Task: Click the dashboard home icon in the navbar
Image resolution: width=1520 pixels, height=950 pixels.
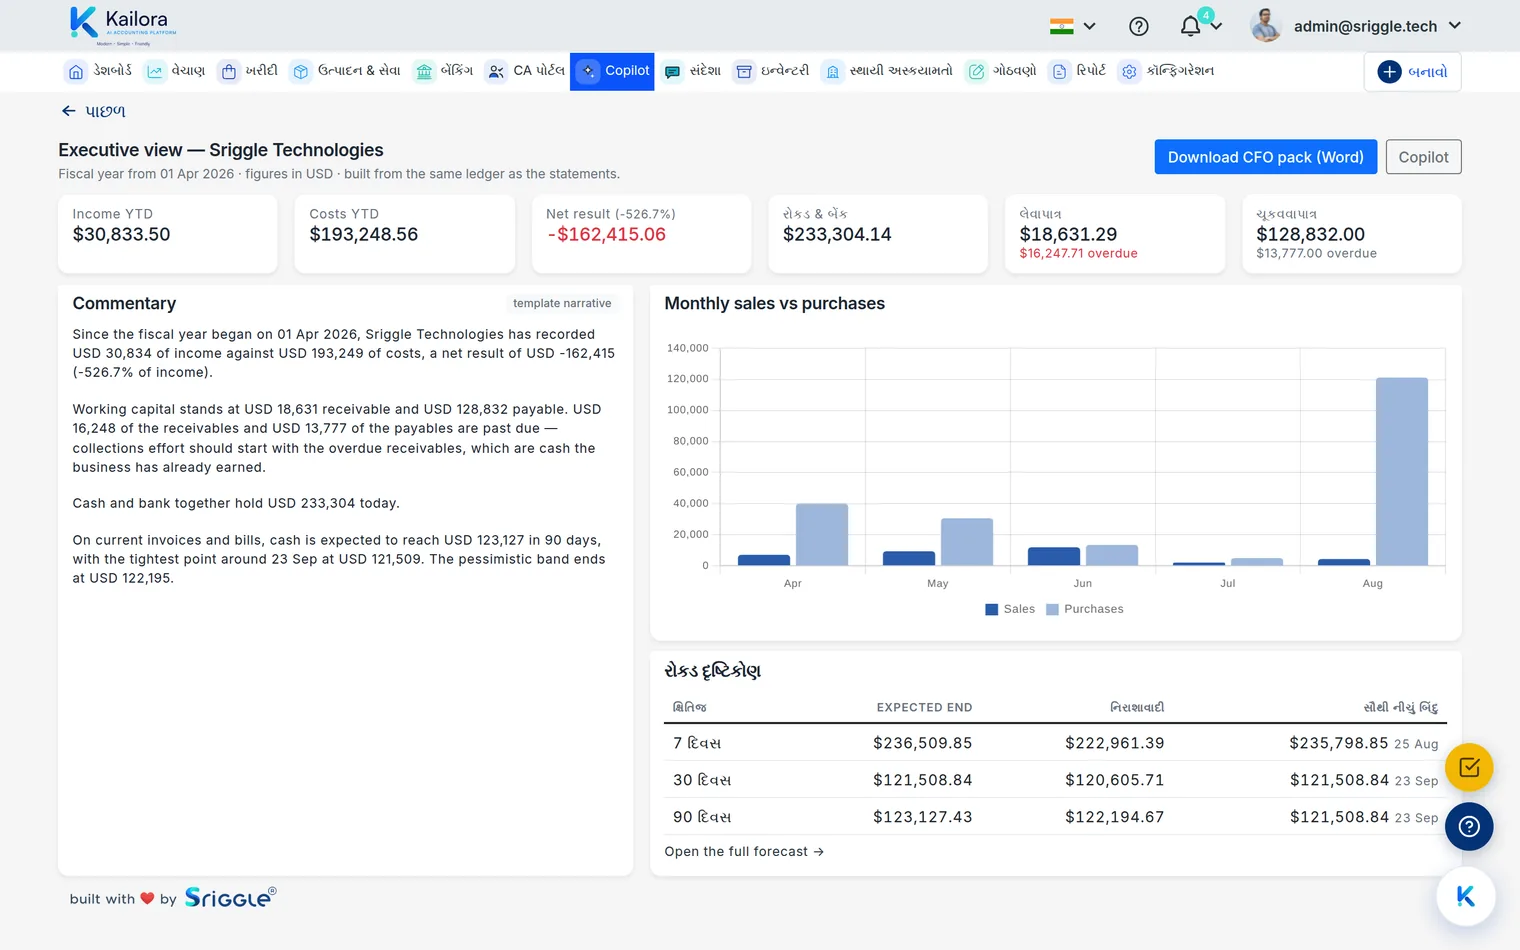Action: (x=76, y=72)
